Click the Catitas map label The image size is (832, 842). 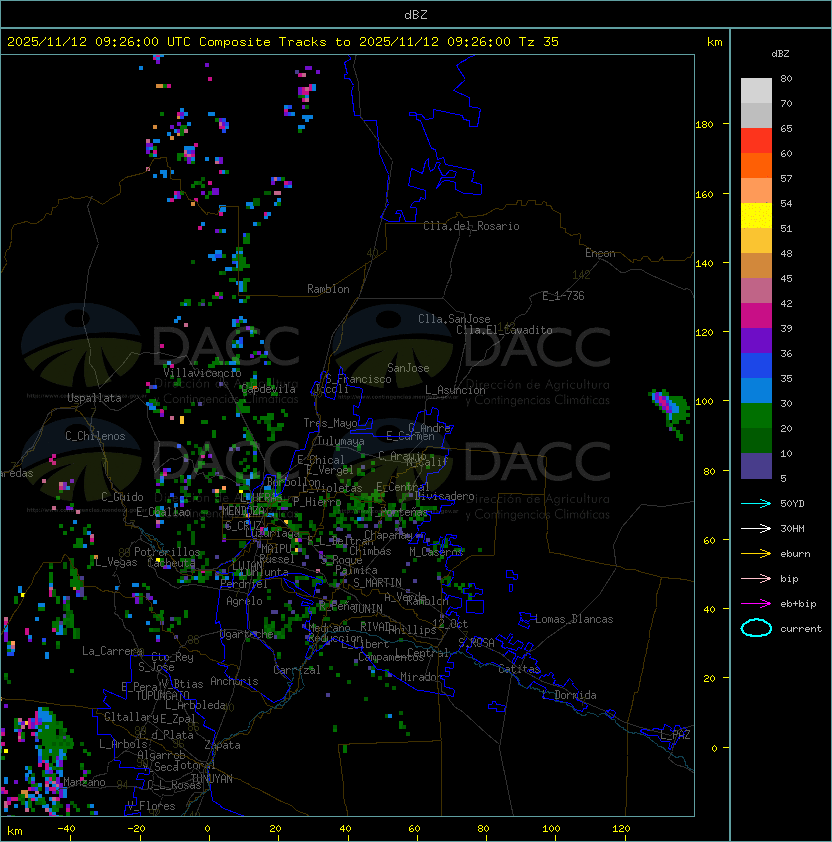[519, 669]
